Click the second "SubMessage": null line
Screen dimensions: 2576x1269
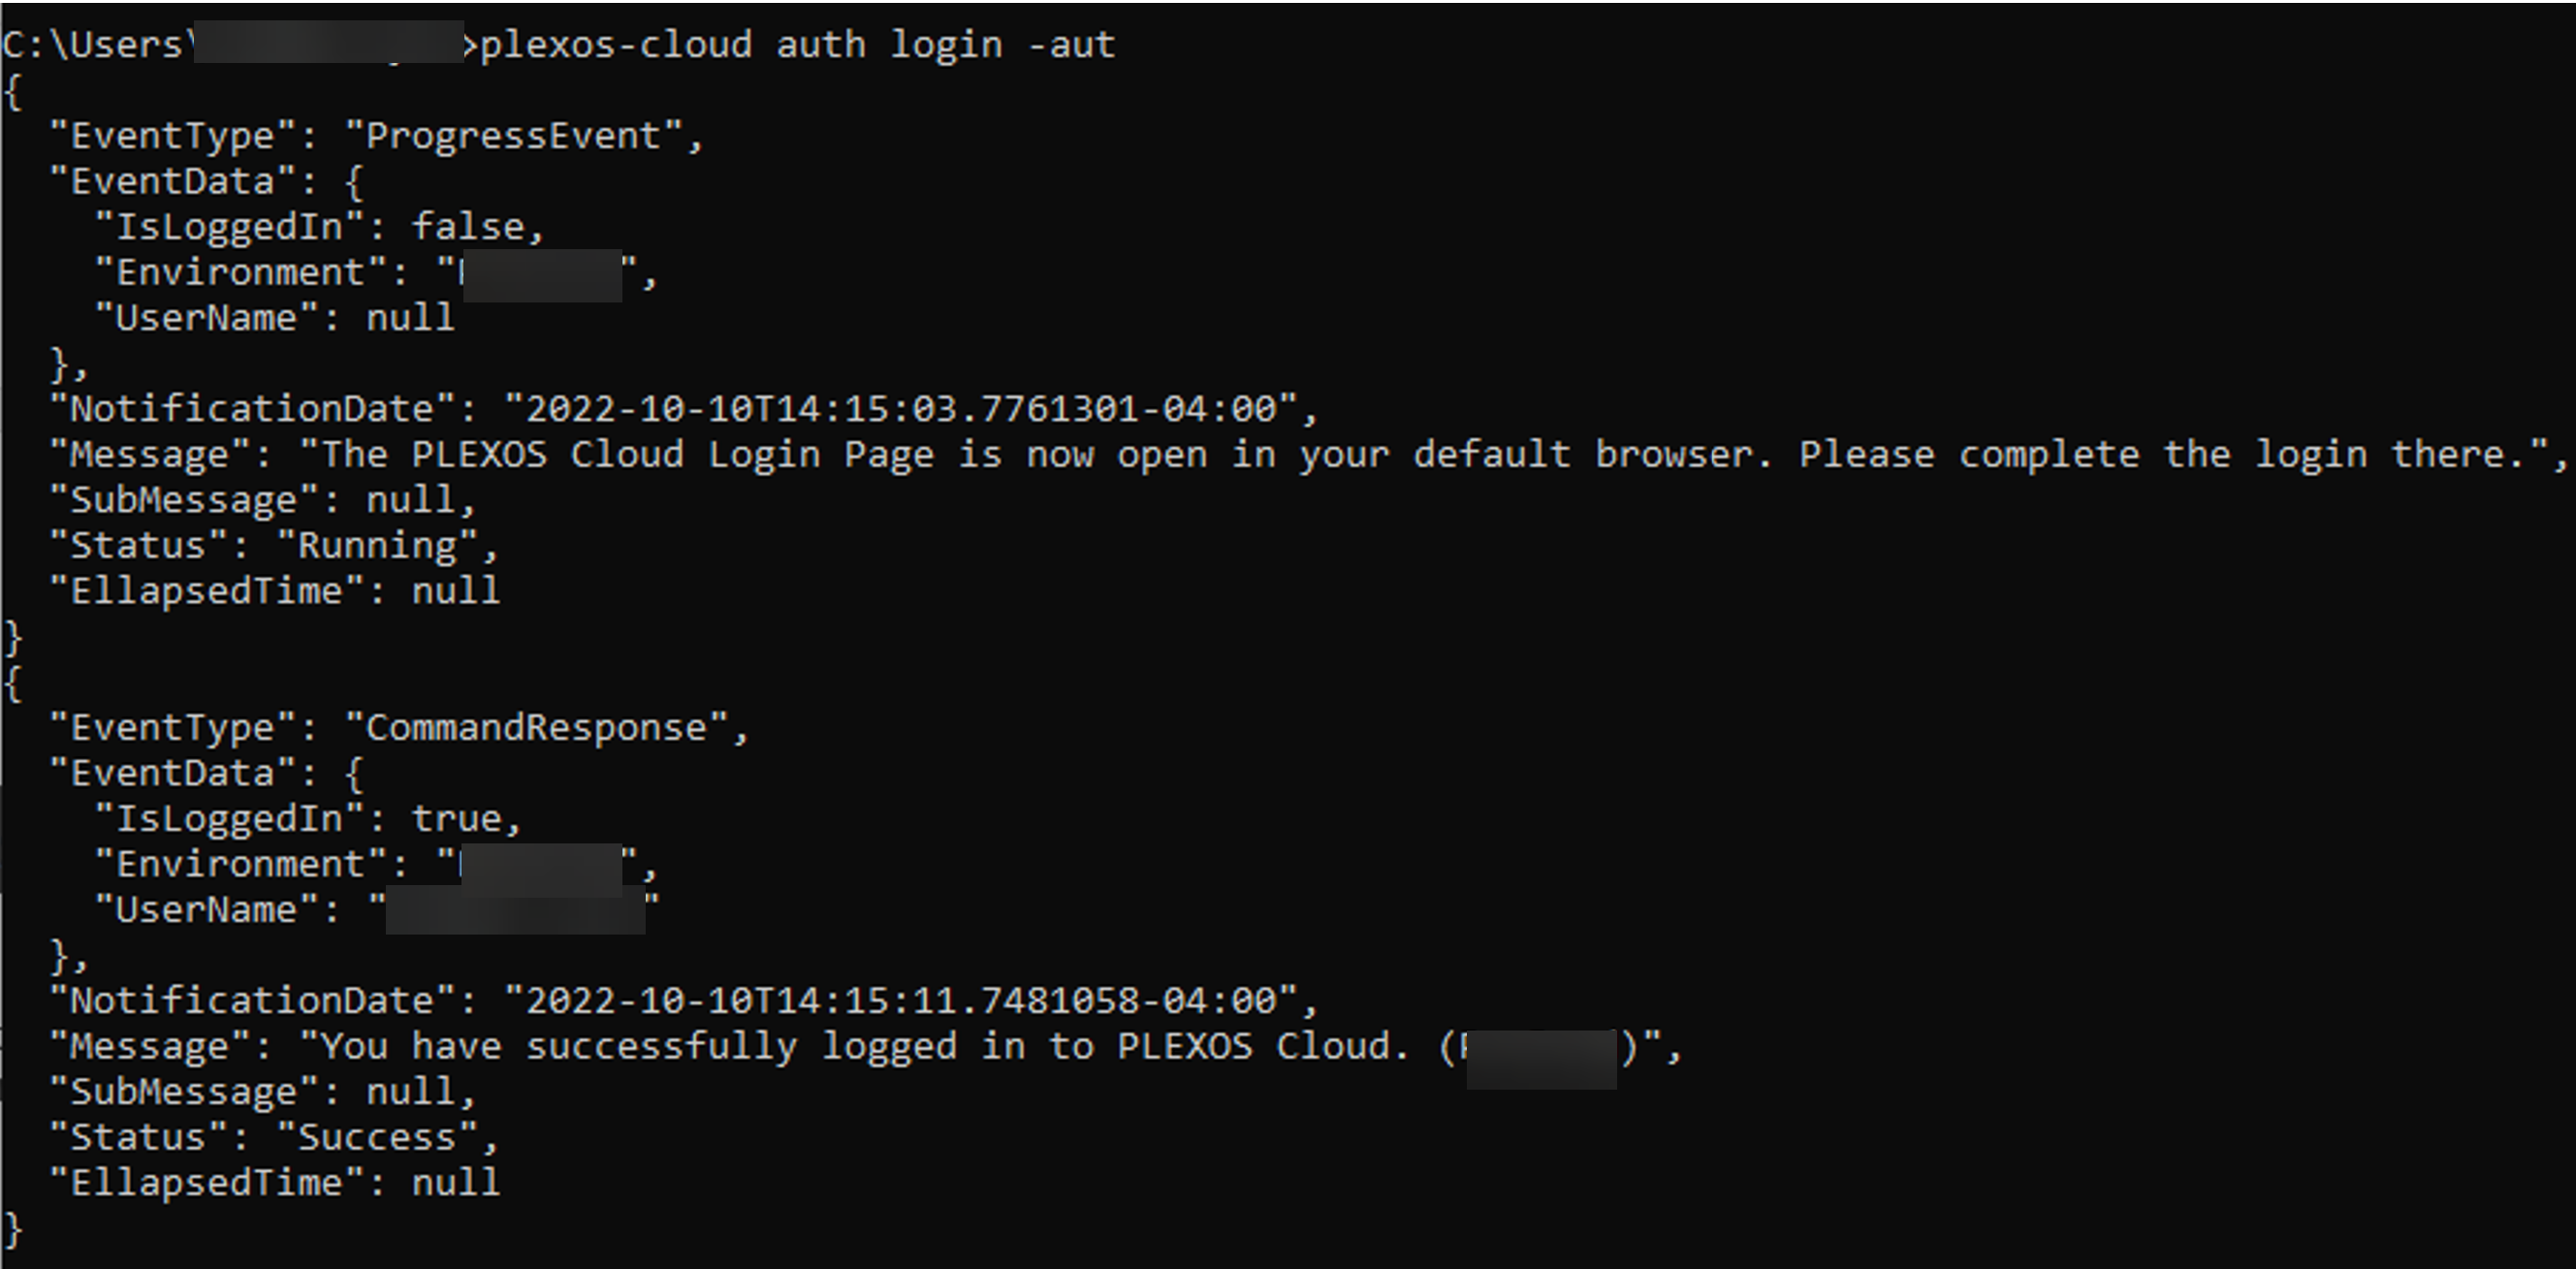tap(264, 1092)
